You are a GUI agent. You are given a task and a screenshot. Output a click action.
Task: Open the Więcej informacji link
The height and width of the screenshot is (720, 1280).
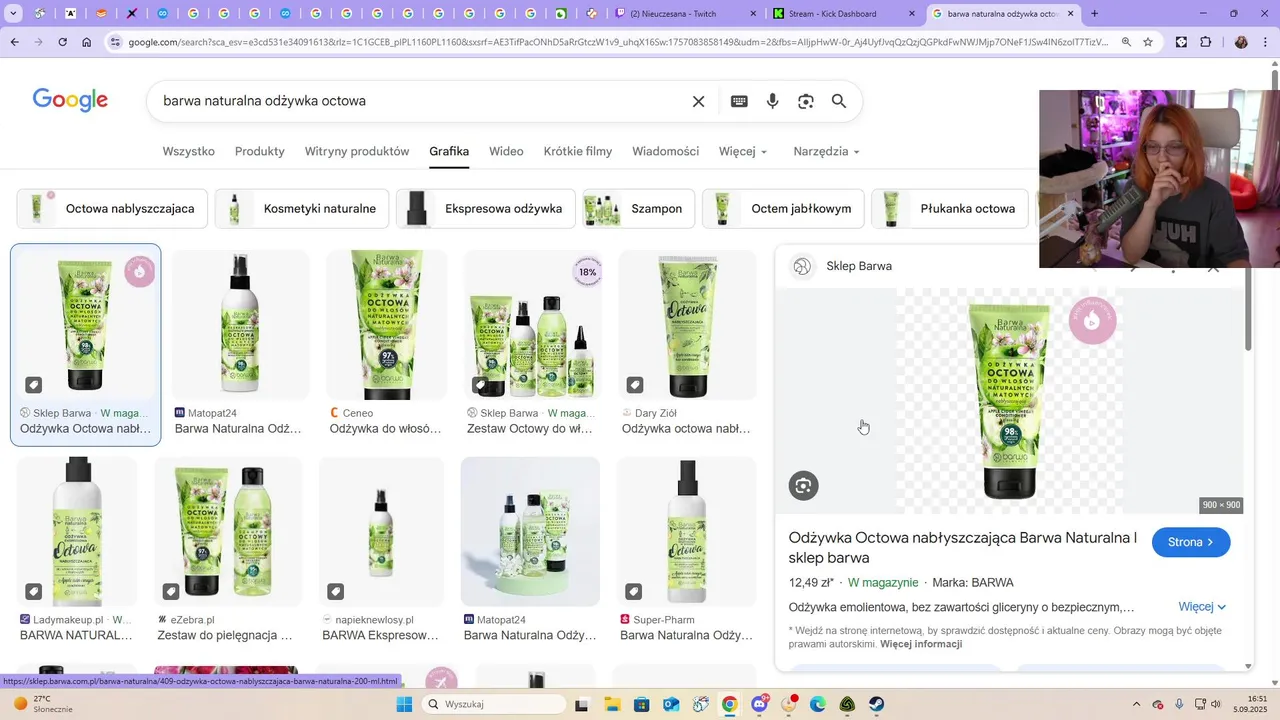click(921, 644)
